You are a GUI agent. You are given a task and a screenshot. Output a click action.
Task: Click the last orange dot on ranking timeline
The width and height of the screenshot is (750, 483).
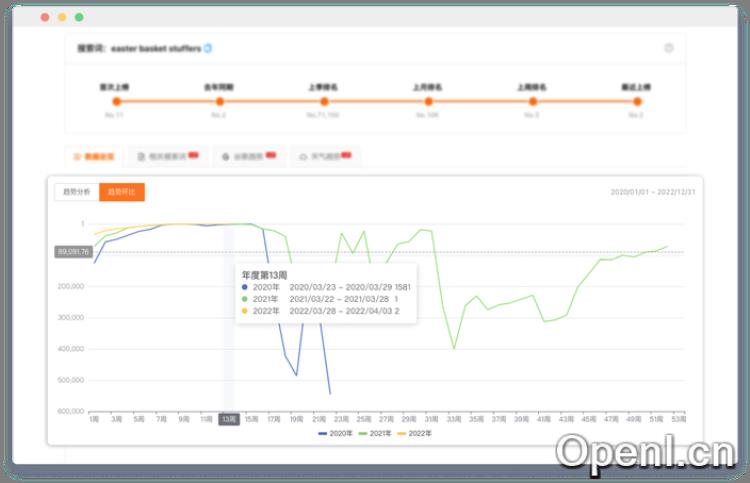pos(636,101)
